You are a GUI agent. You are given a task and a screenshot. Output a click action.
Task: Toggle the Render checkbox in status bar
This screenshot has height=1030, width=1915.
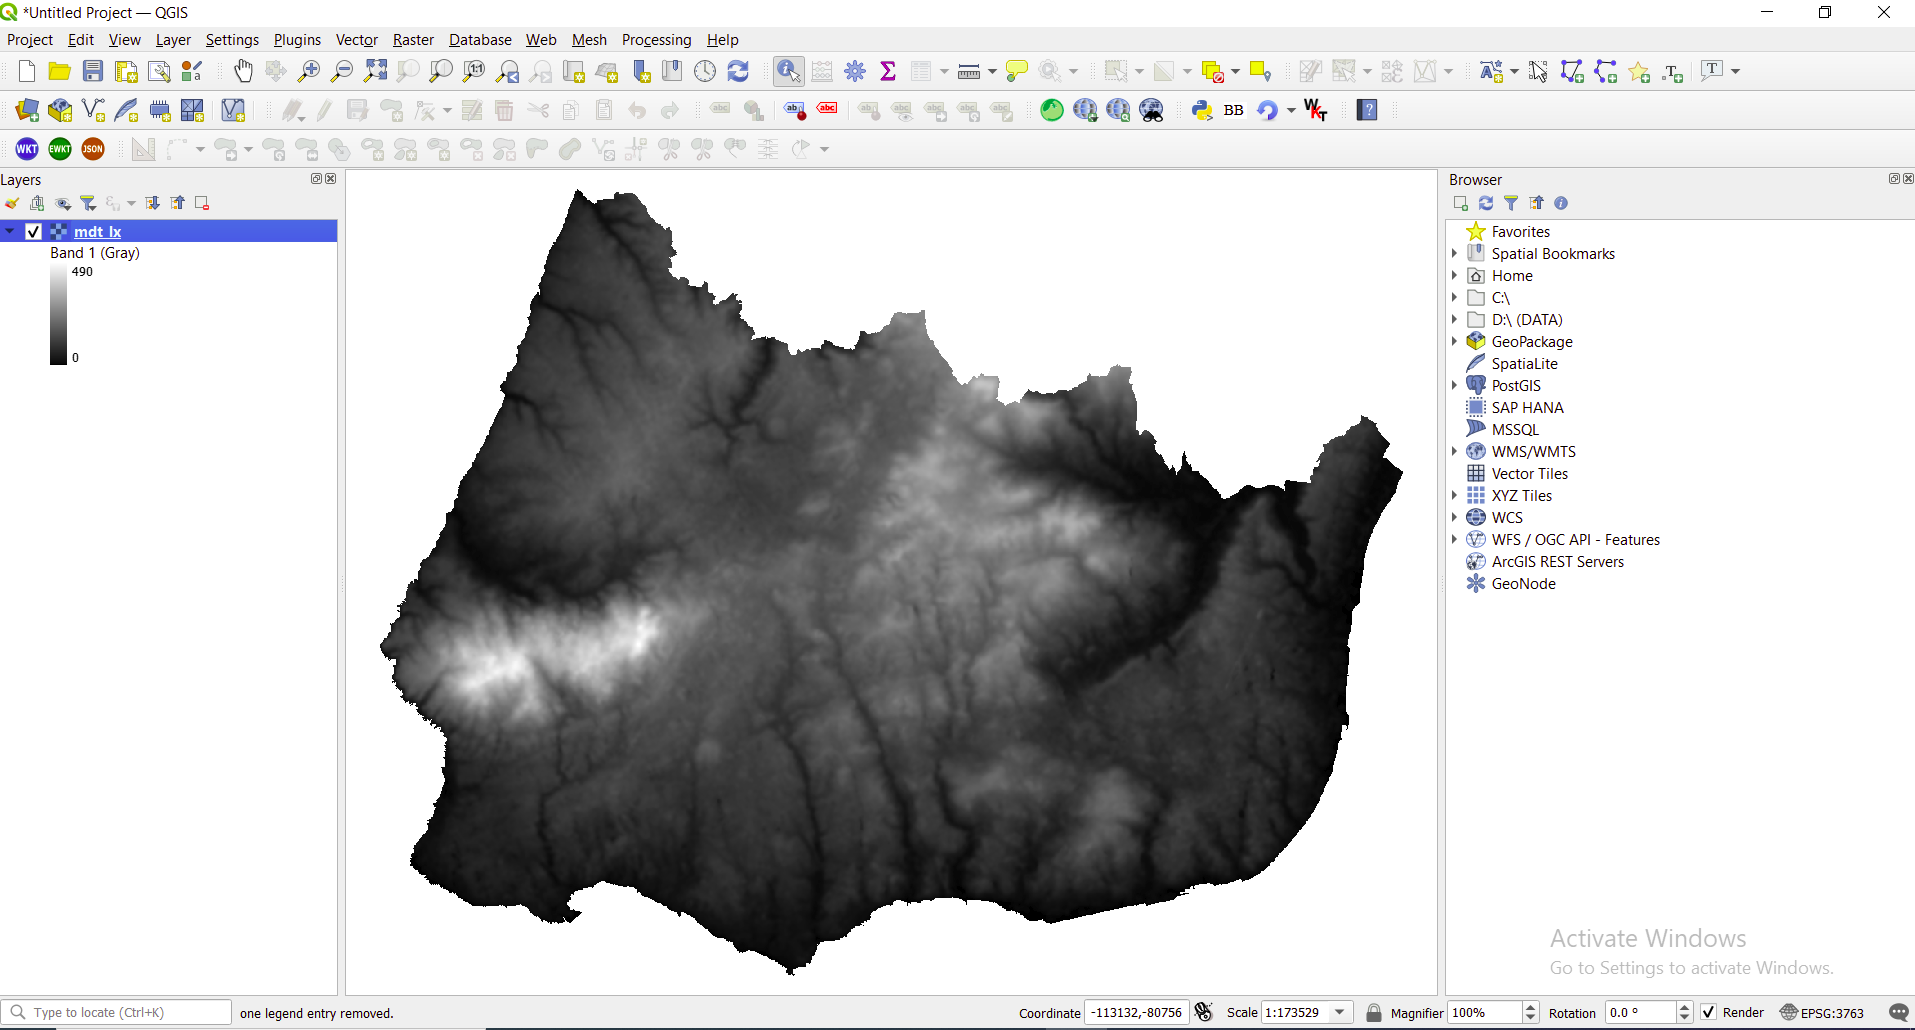[1710, 1012]
